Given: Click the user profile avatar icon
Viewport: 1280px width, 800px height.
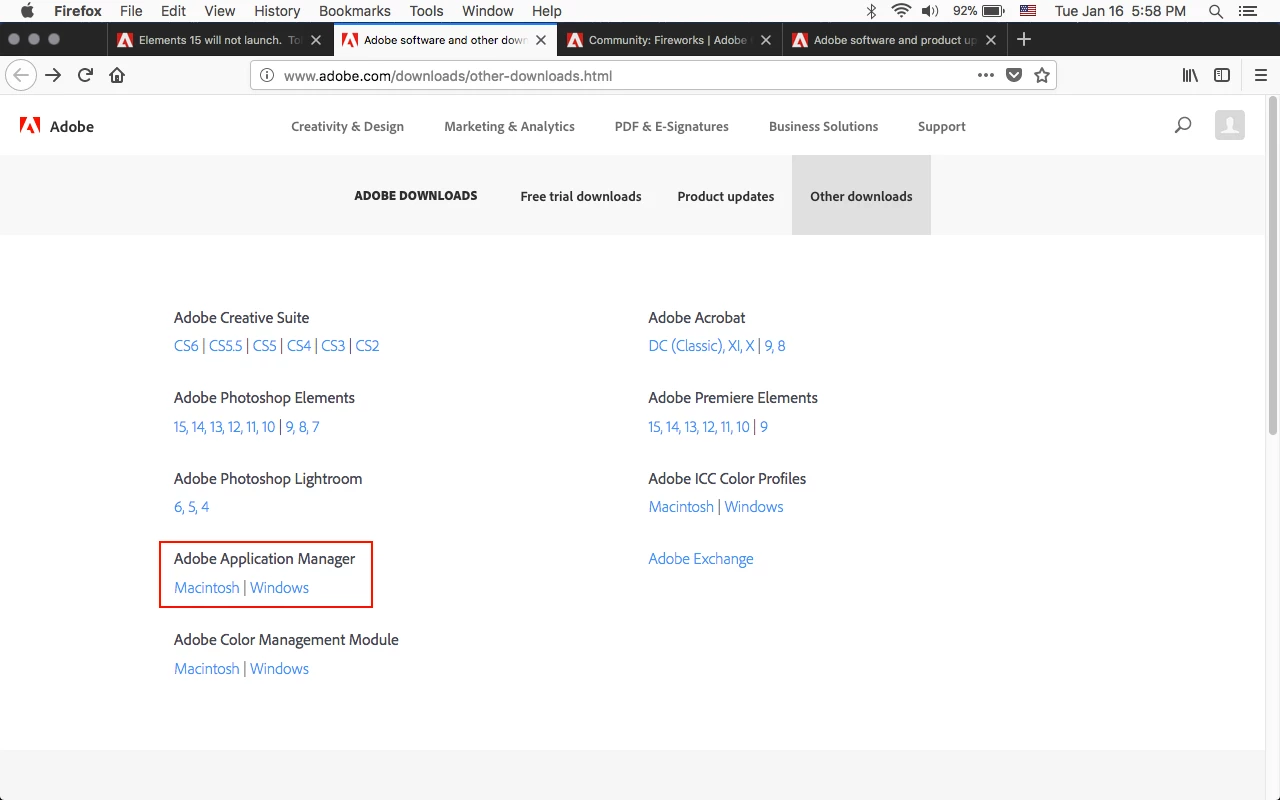Looking at the screenshot, I should [1230, 125].
